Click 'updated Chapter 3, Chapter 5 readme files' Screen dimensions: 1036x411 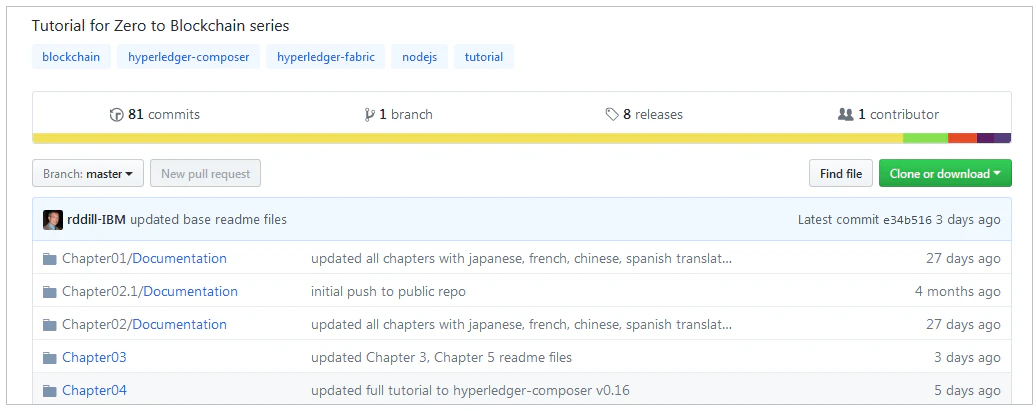click(441, 357)
